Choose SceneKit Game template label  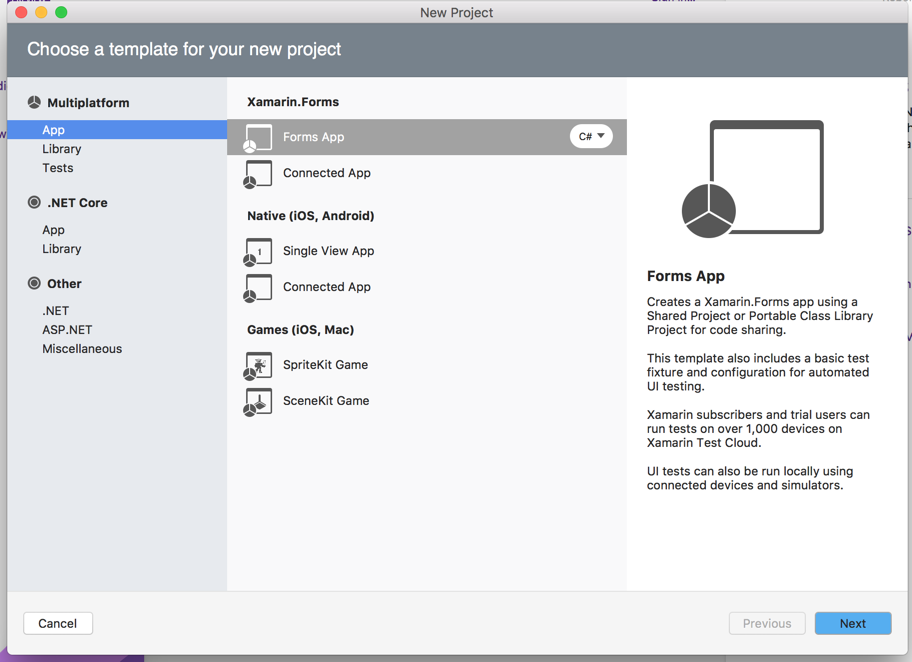point(326,401)
